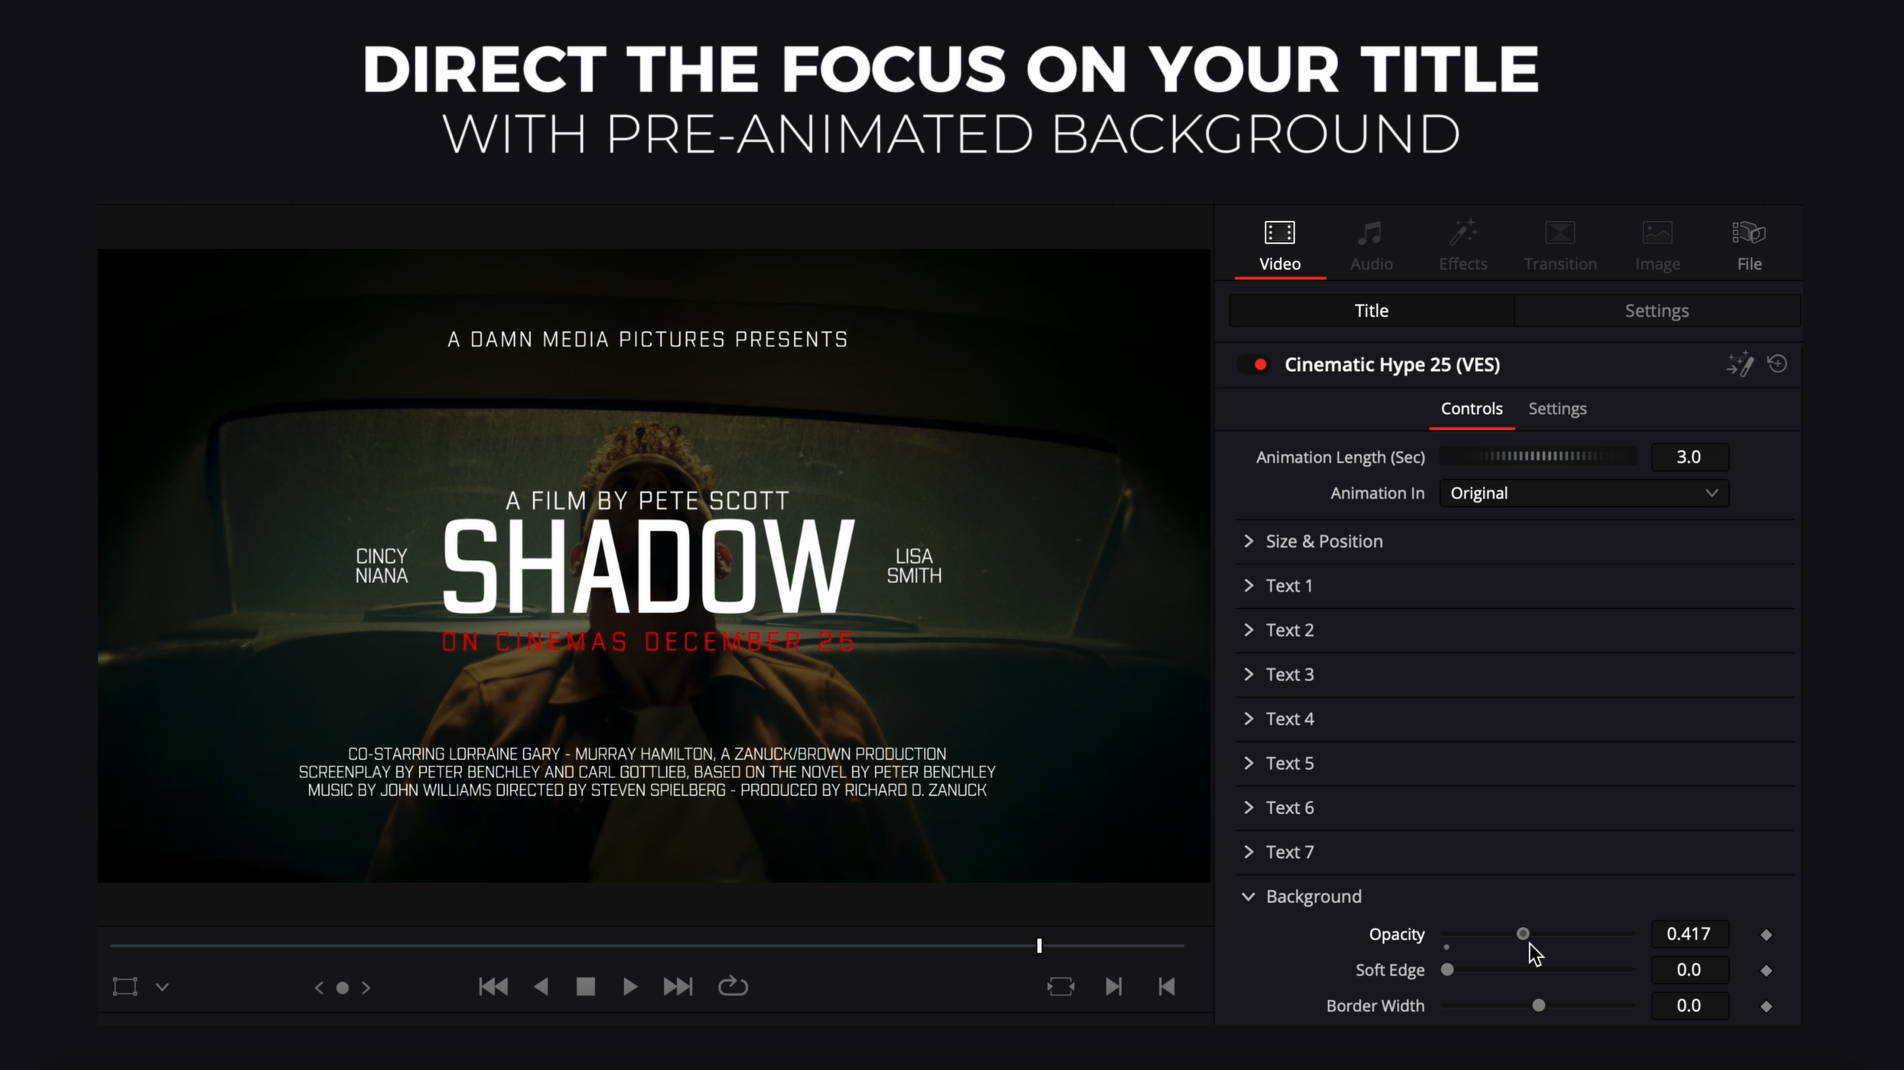Click the transform overlay icon below viewer

click(x=125, y=987)
